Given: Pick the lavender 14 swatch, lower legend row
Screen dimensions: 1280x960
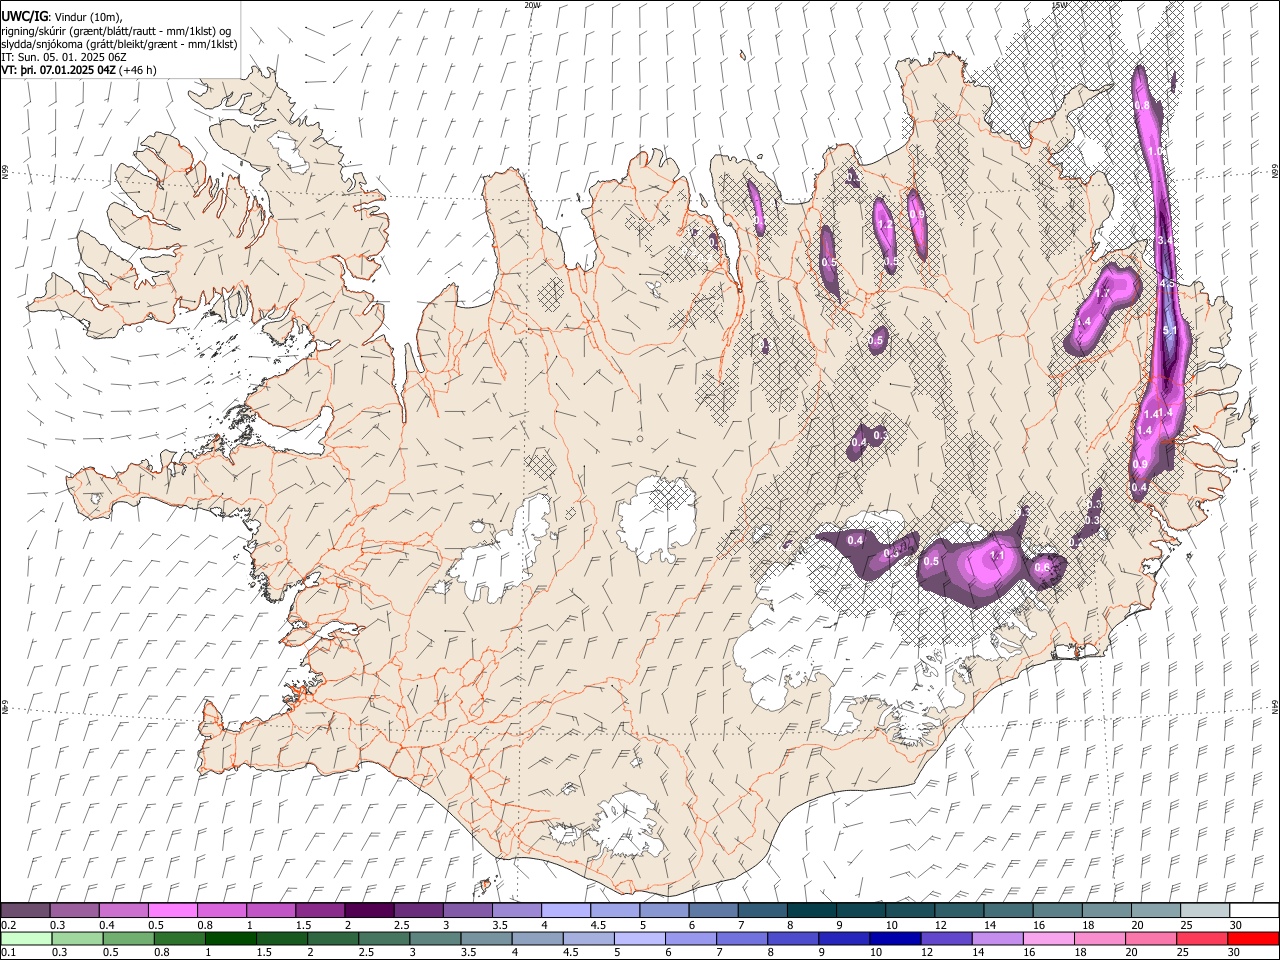Looking at the screenshot, I should 999,938.
